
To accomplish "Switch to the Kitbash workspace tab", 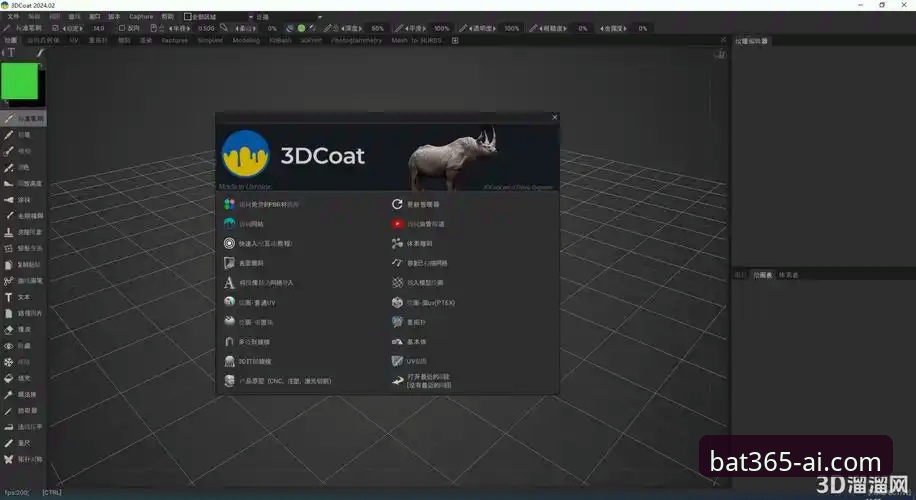I will click(280, 40).
